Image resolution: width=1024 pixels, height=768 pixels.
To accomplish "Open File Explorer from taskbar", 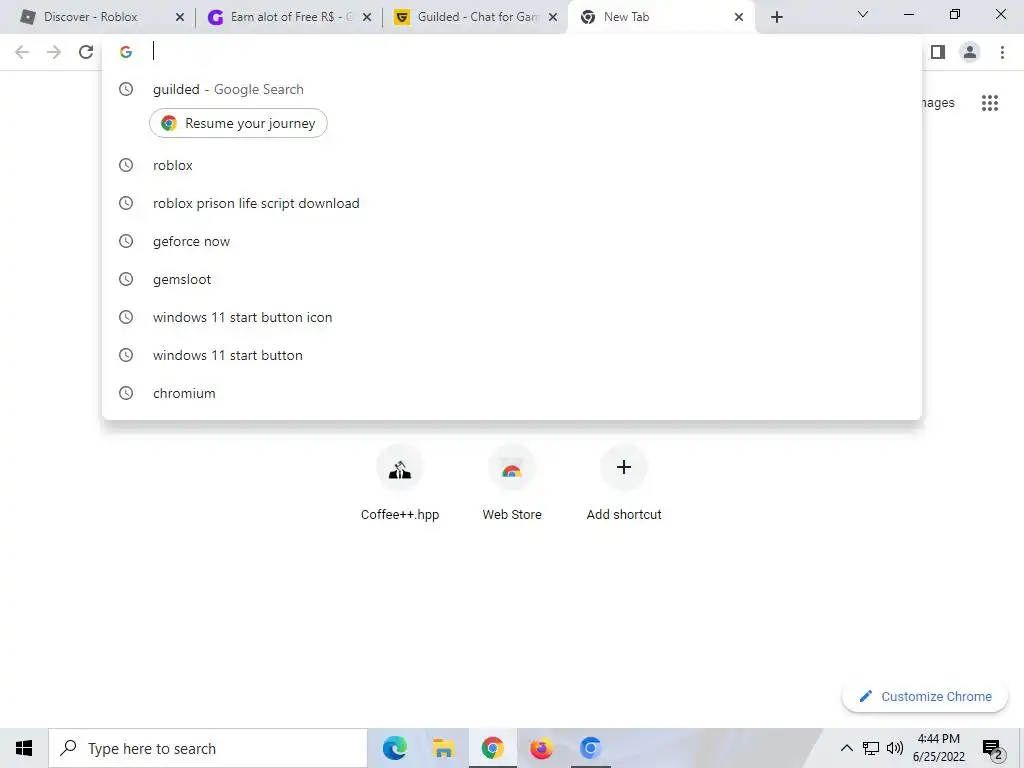I will (443, 748).
